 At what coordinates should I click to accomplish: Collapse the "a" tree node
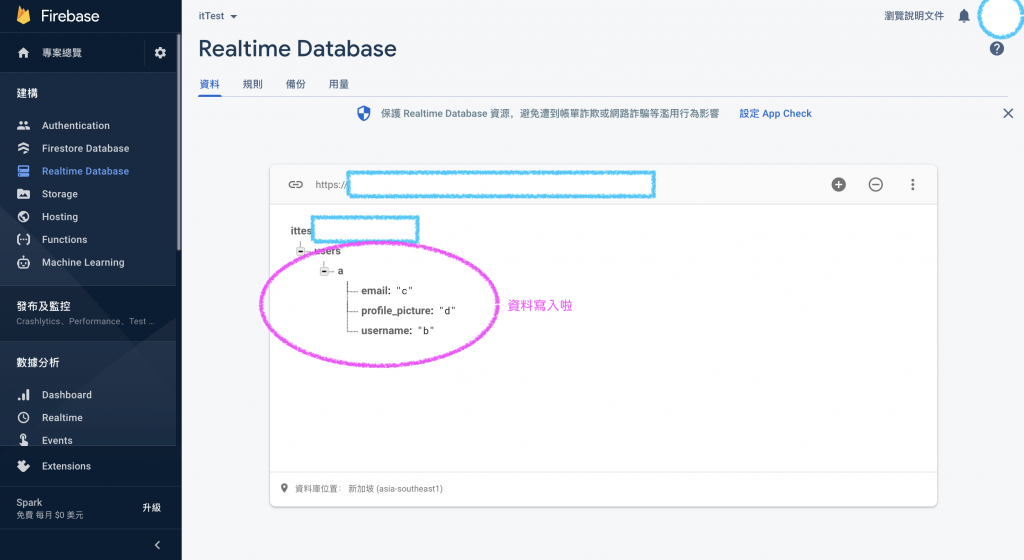click(x=324, y=271)
